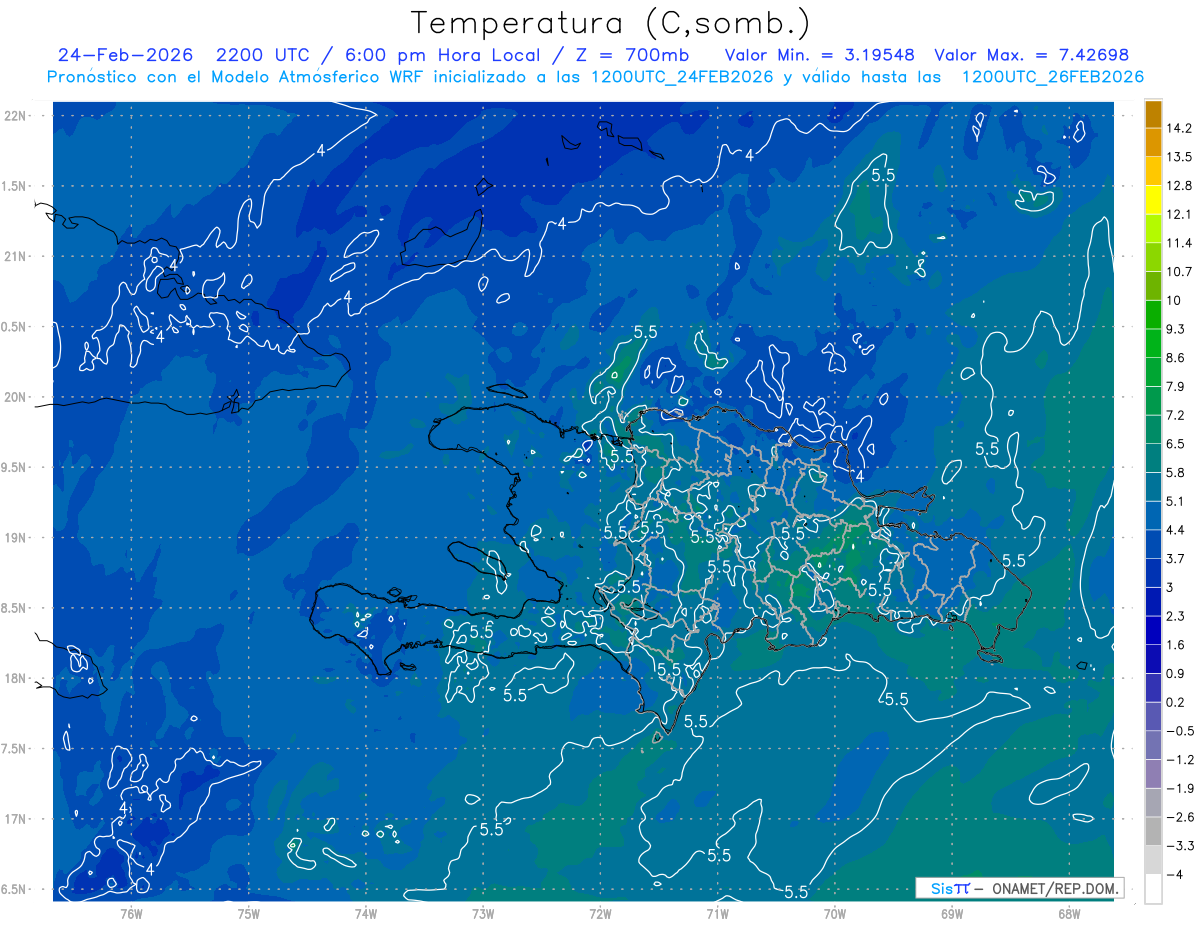
Task: Click the "1.6" value on the color scale
Action: 1177,645
